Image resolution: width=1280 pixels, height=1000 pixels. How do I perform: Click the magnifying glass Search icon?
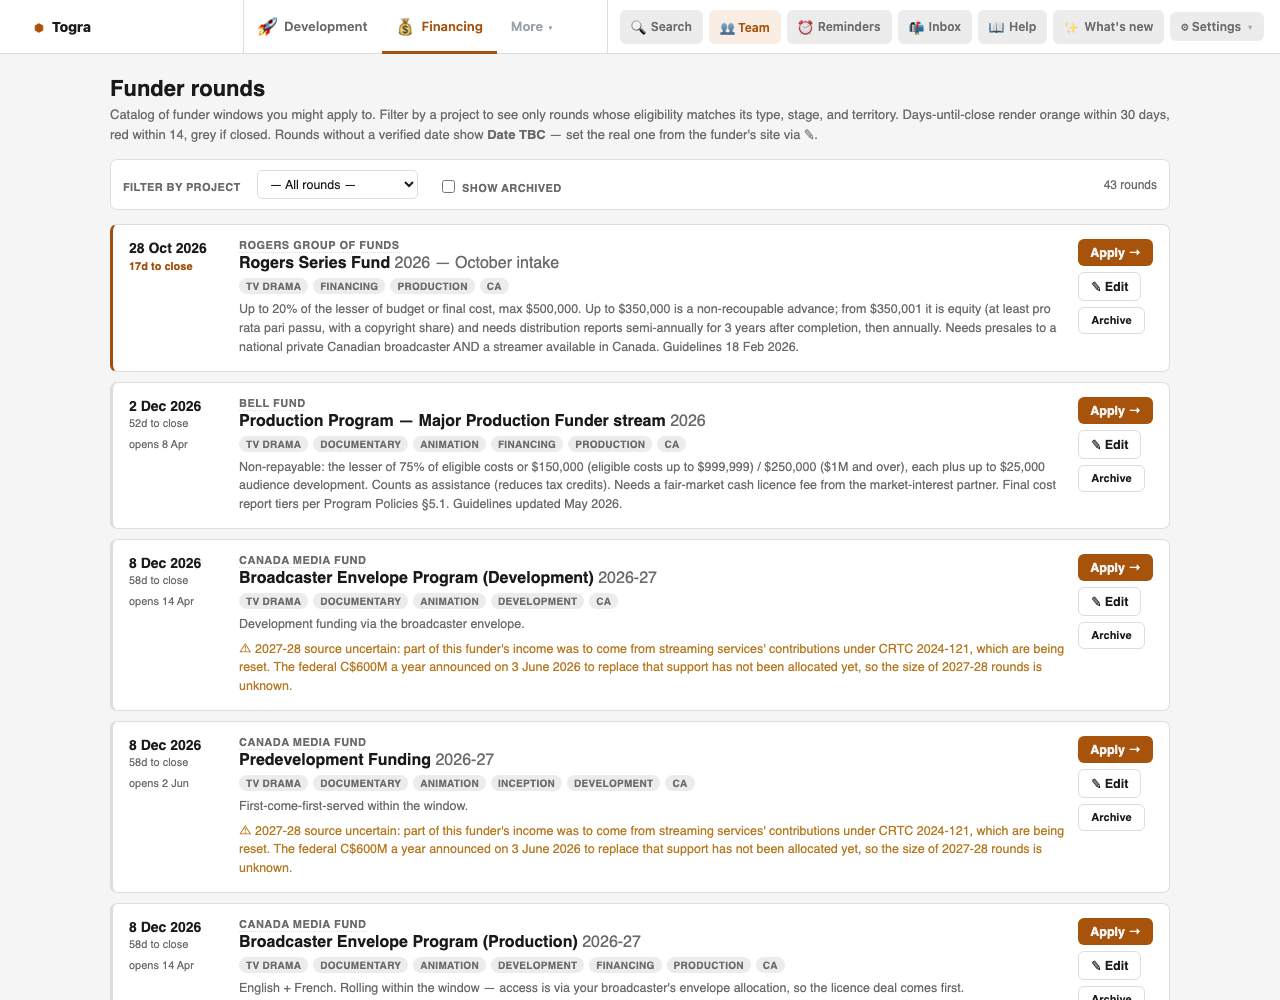[x=638, y=27]
